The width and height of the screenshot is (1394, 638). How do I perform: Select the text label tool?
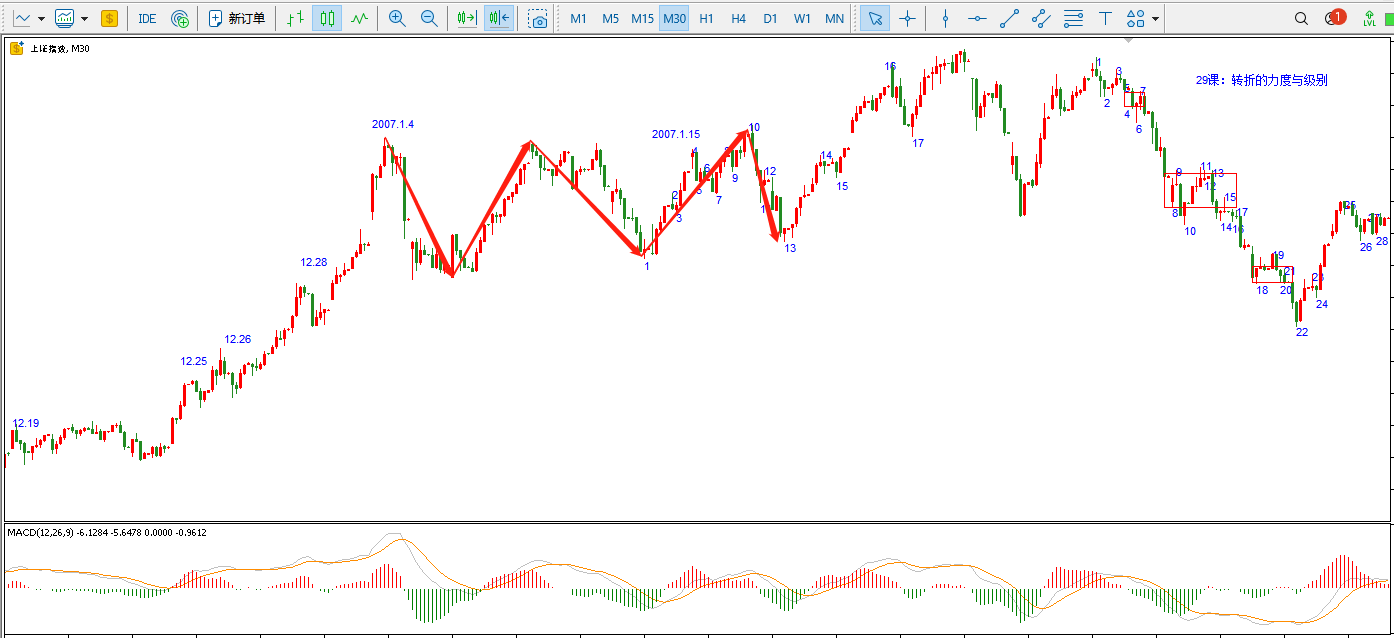point(1105,18)
